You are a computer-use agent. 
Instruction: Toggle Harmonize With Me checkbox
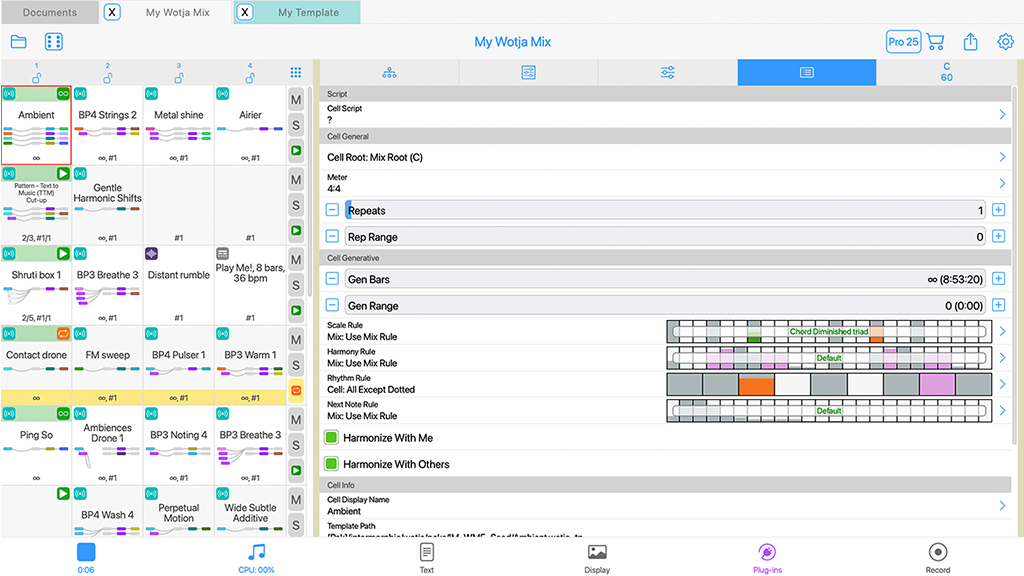tap(332, 438)
